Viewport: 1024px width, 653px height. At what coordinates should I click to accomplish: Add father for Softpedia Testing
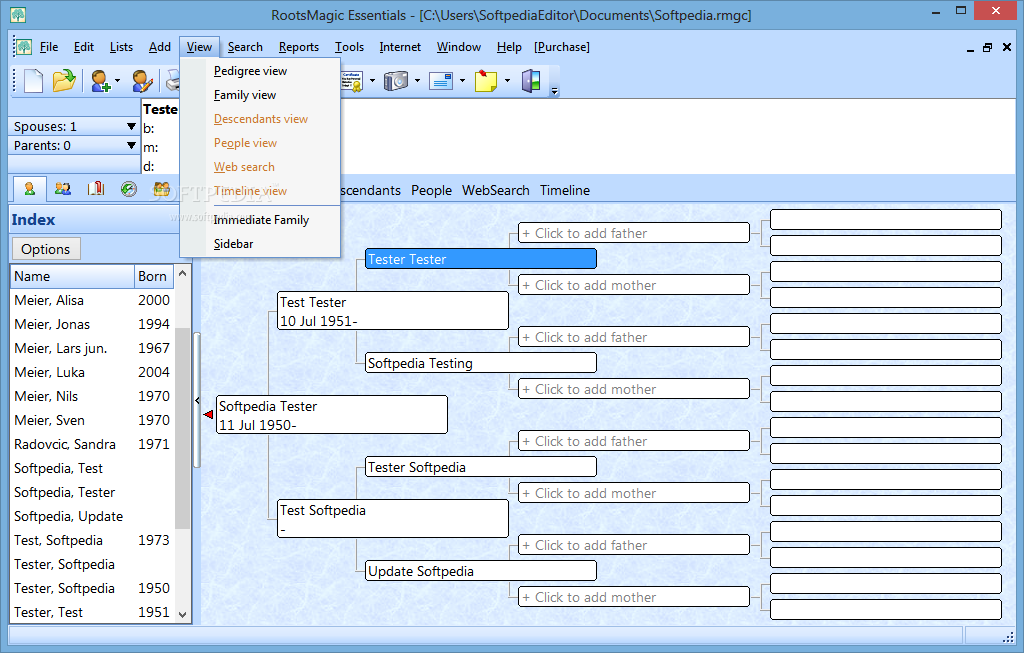[634, 337]
